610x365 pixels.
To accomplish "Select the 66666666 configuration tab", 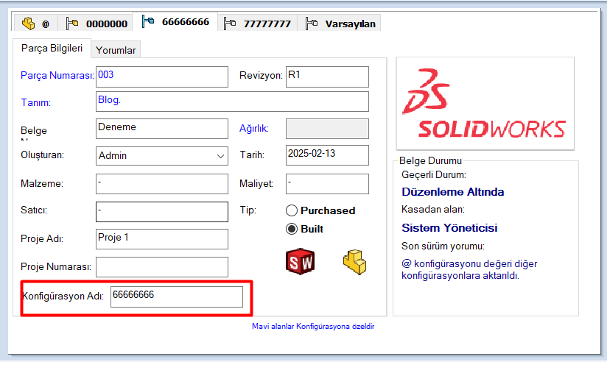I will pyautogui.click(x=175, y=22).
